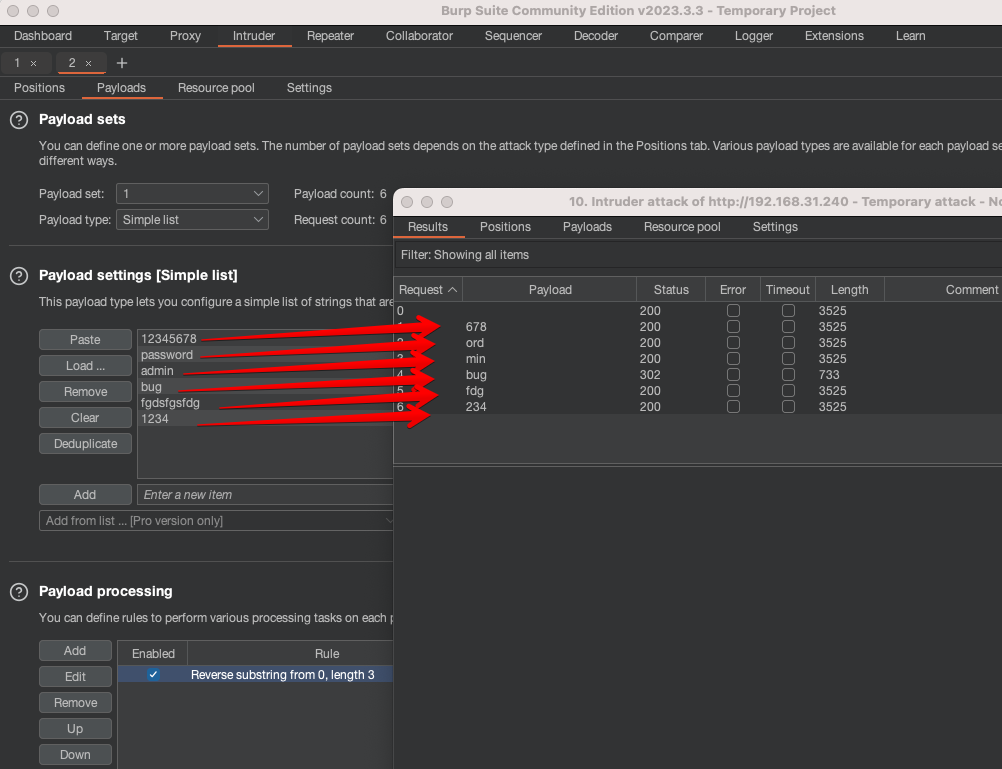Expand Add from list dropdown
This screenshot has height=769, width=1002.
tap(216, 521)
